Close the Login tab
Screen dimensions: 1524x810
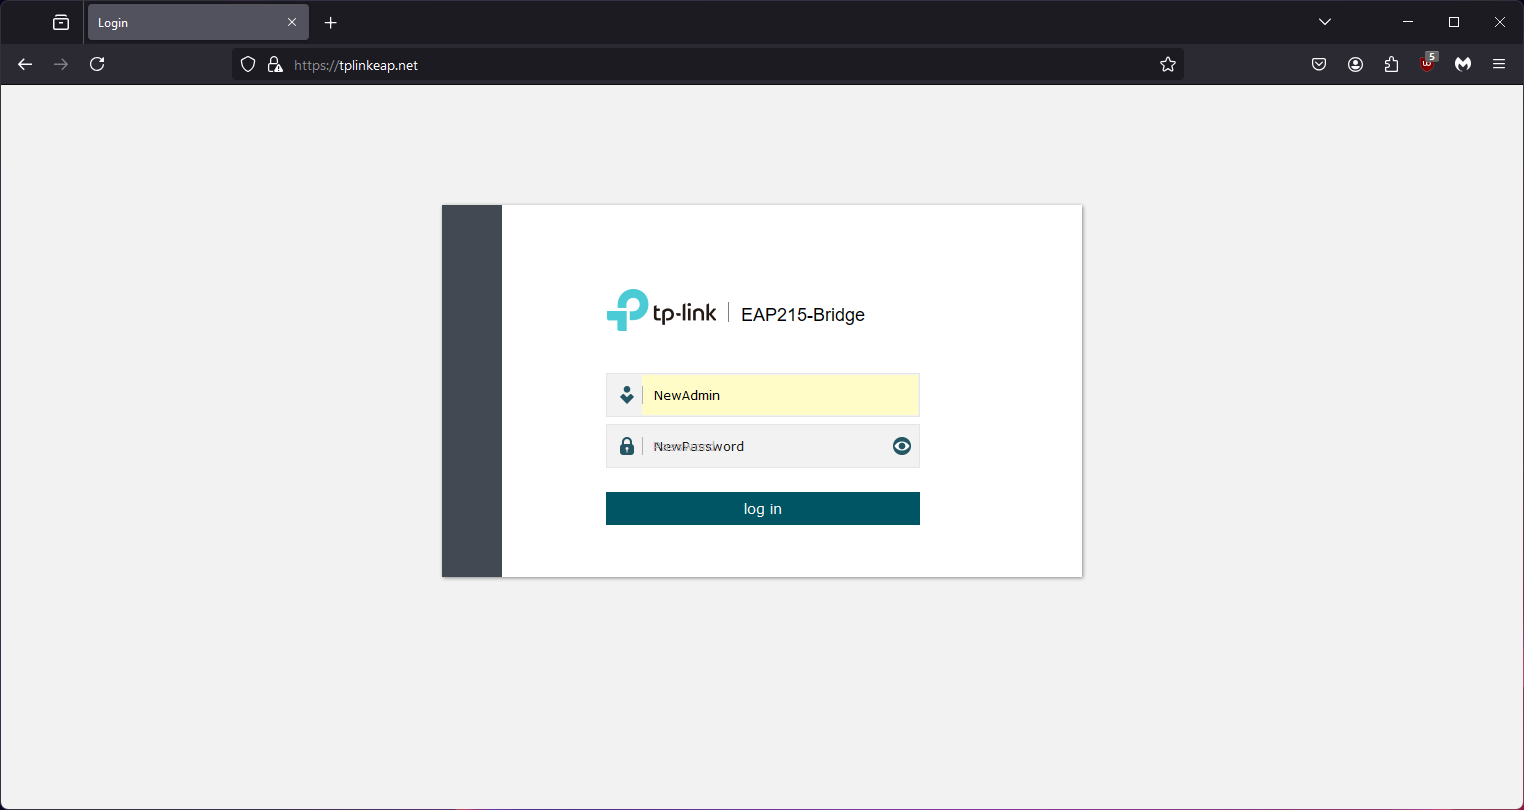click(292, 22)
